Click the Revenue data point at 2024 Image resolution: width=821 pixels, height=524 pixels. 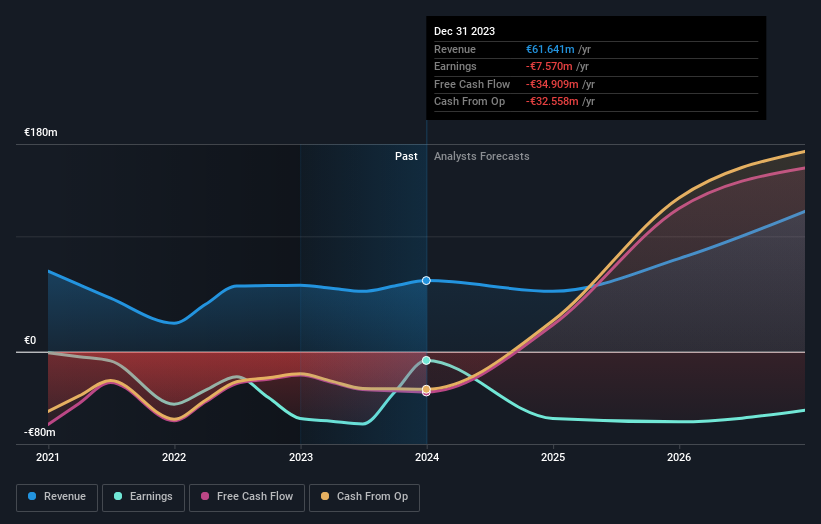(x=426, y=281)
